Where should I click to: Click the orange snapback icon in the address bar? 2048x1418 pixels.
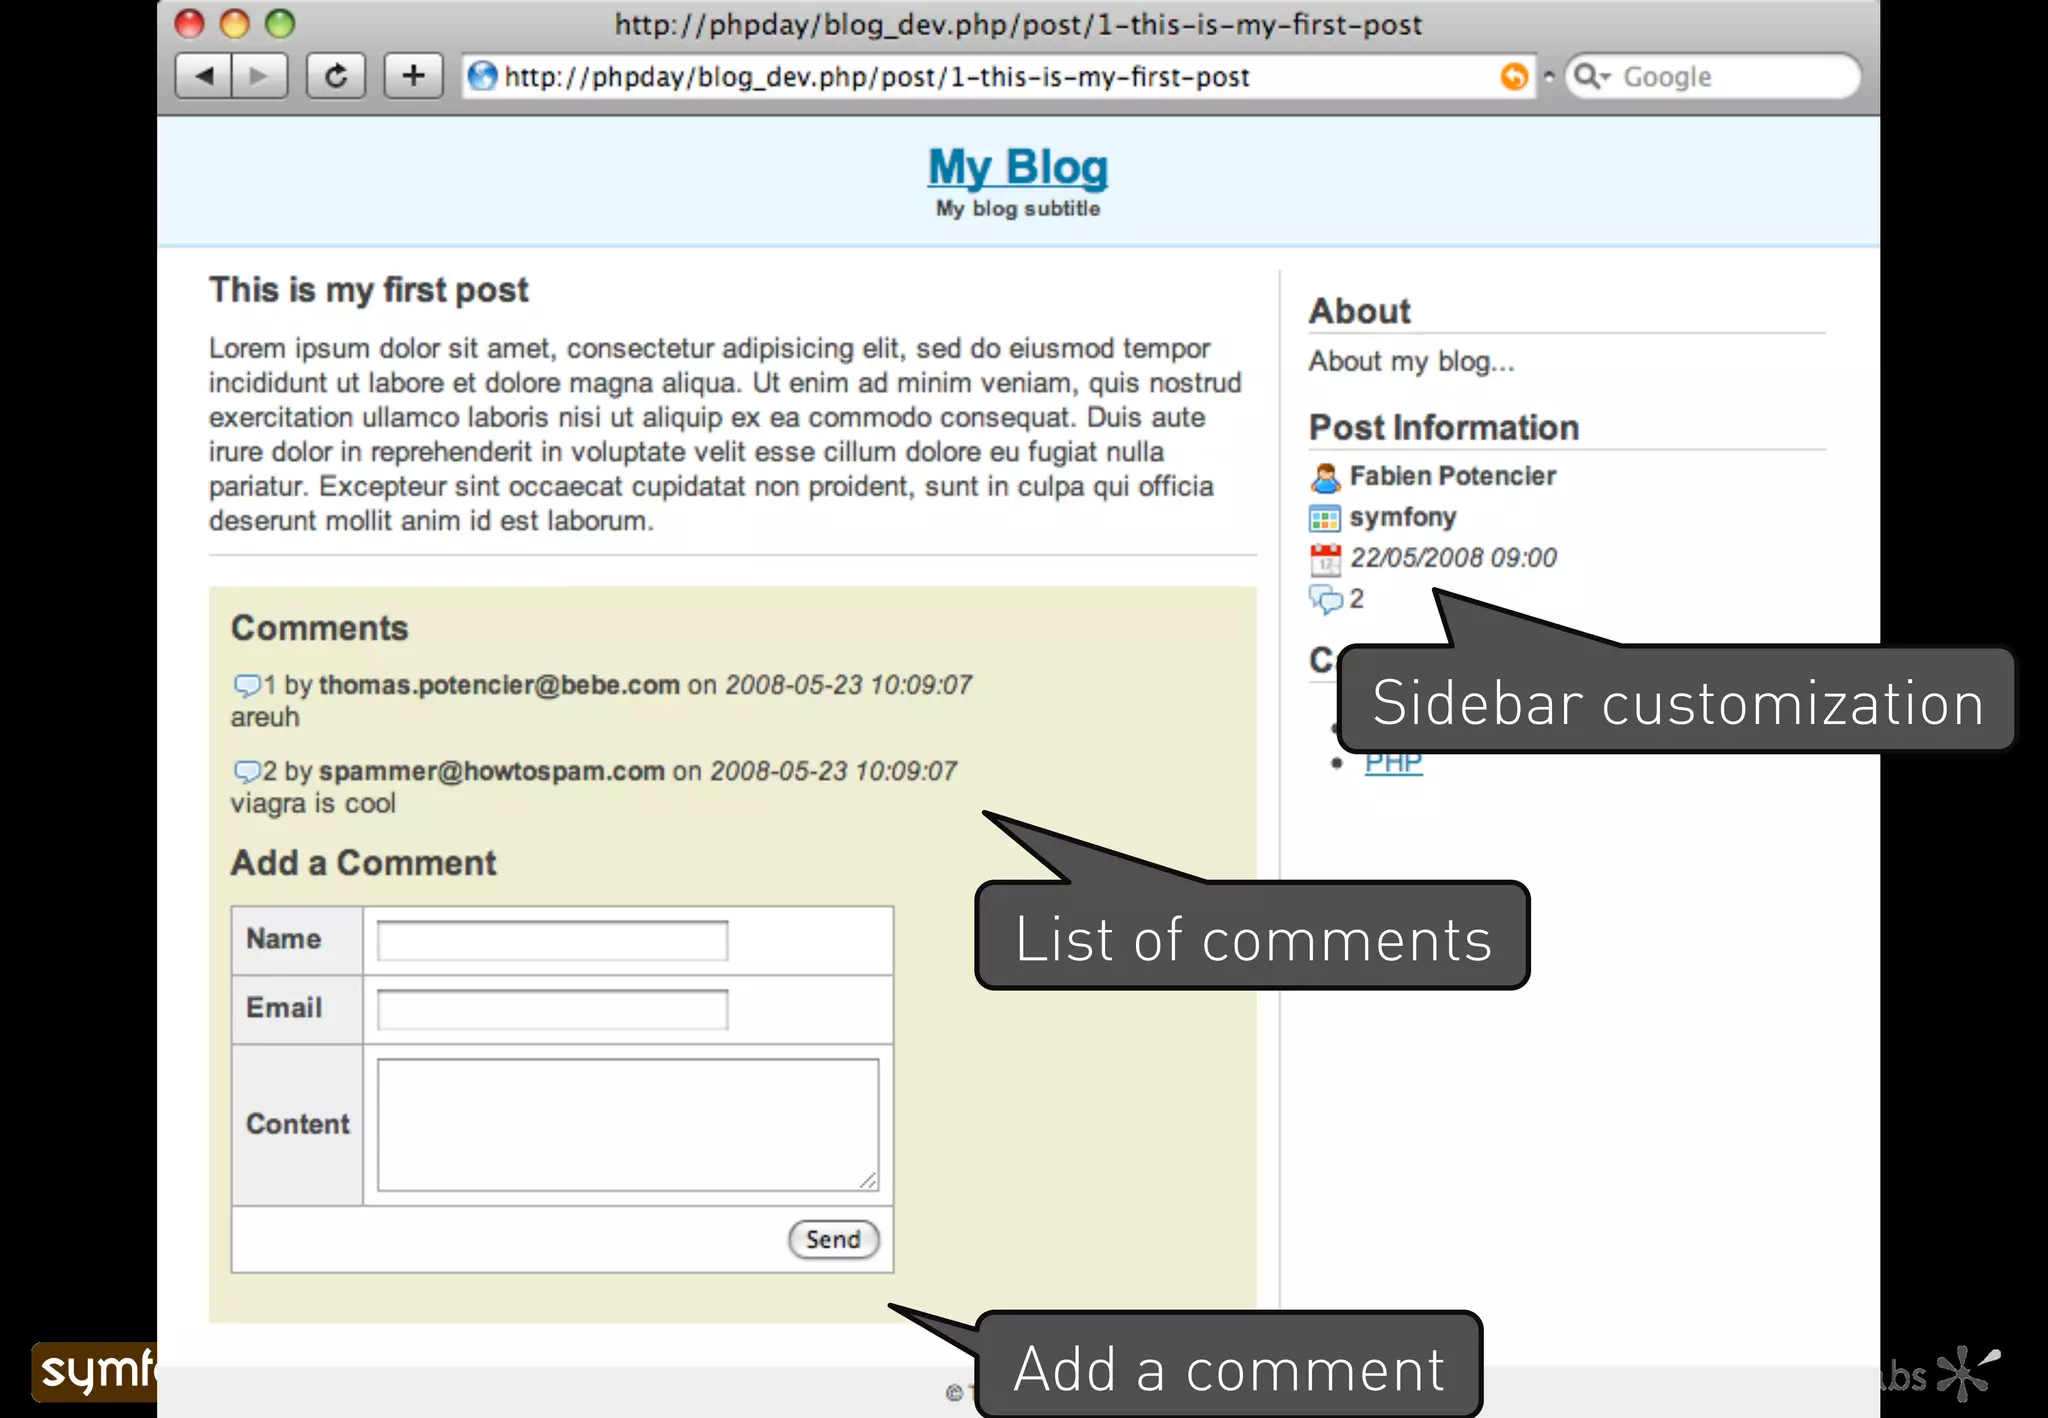coord(1514,76)
